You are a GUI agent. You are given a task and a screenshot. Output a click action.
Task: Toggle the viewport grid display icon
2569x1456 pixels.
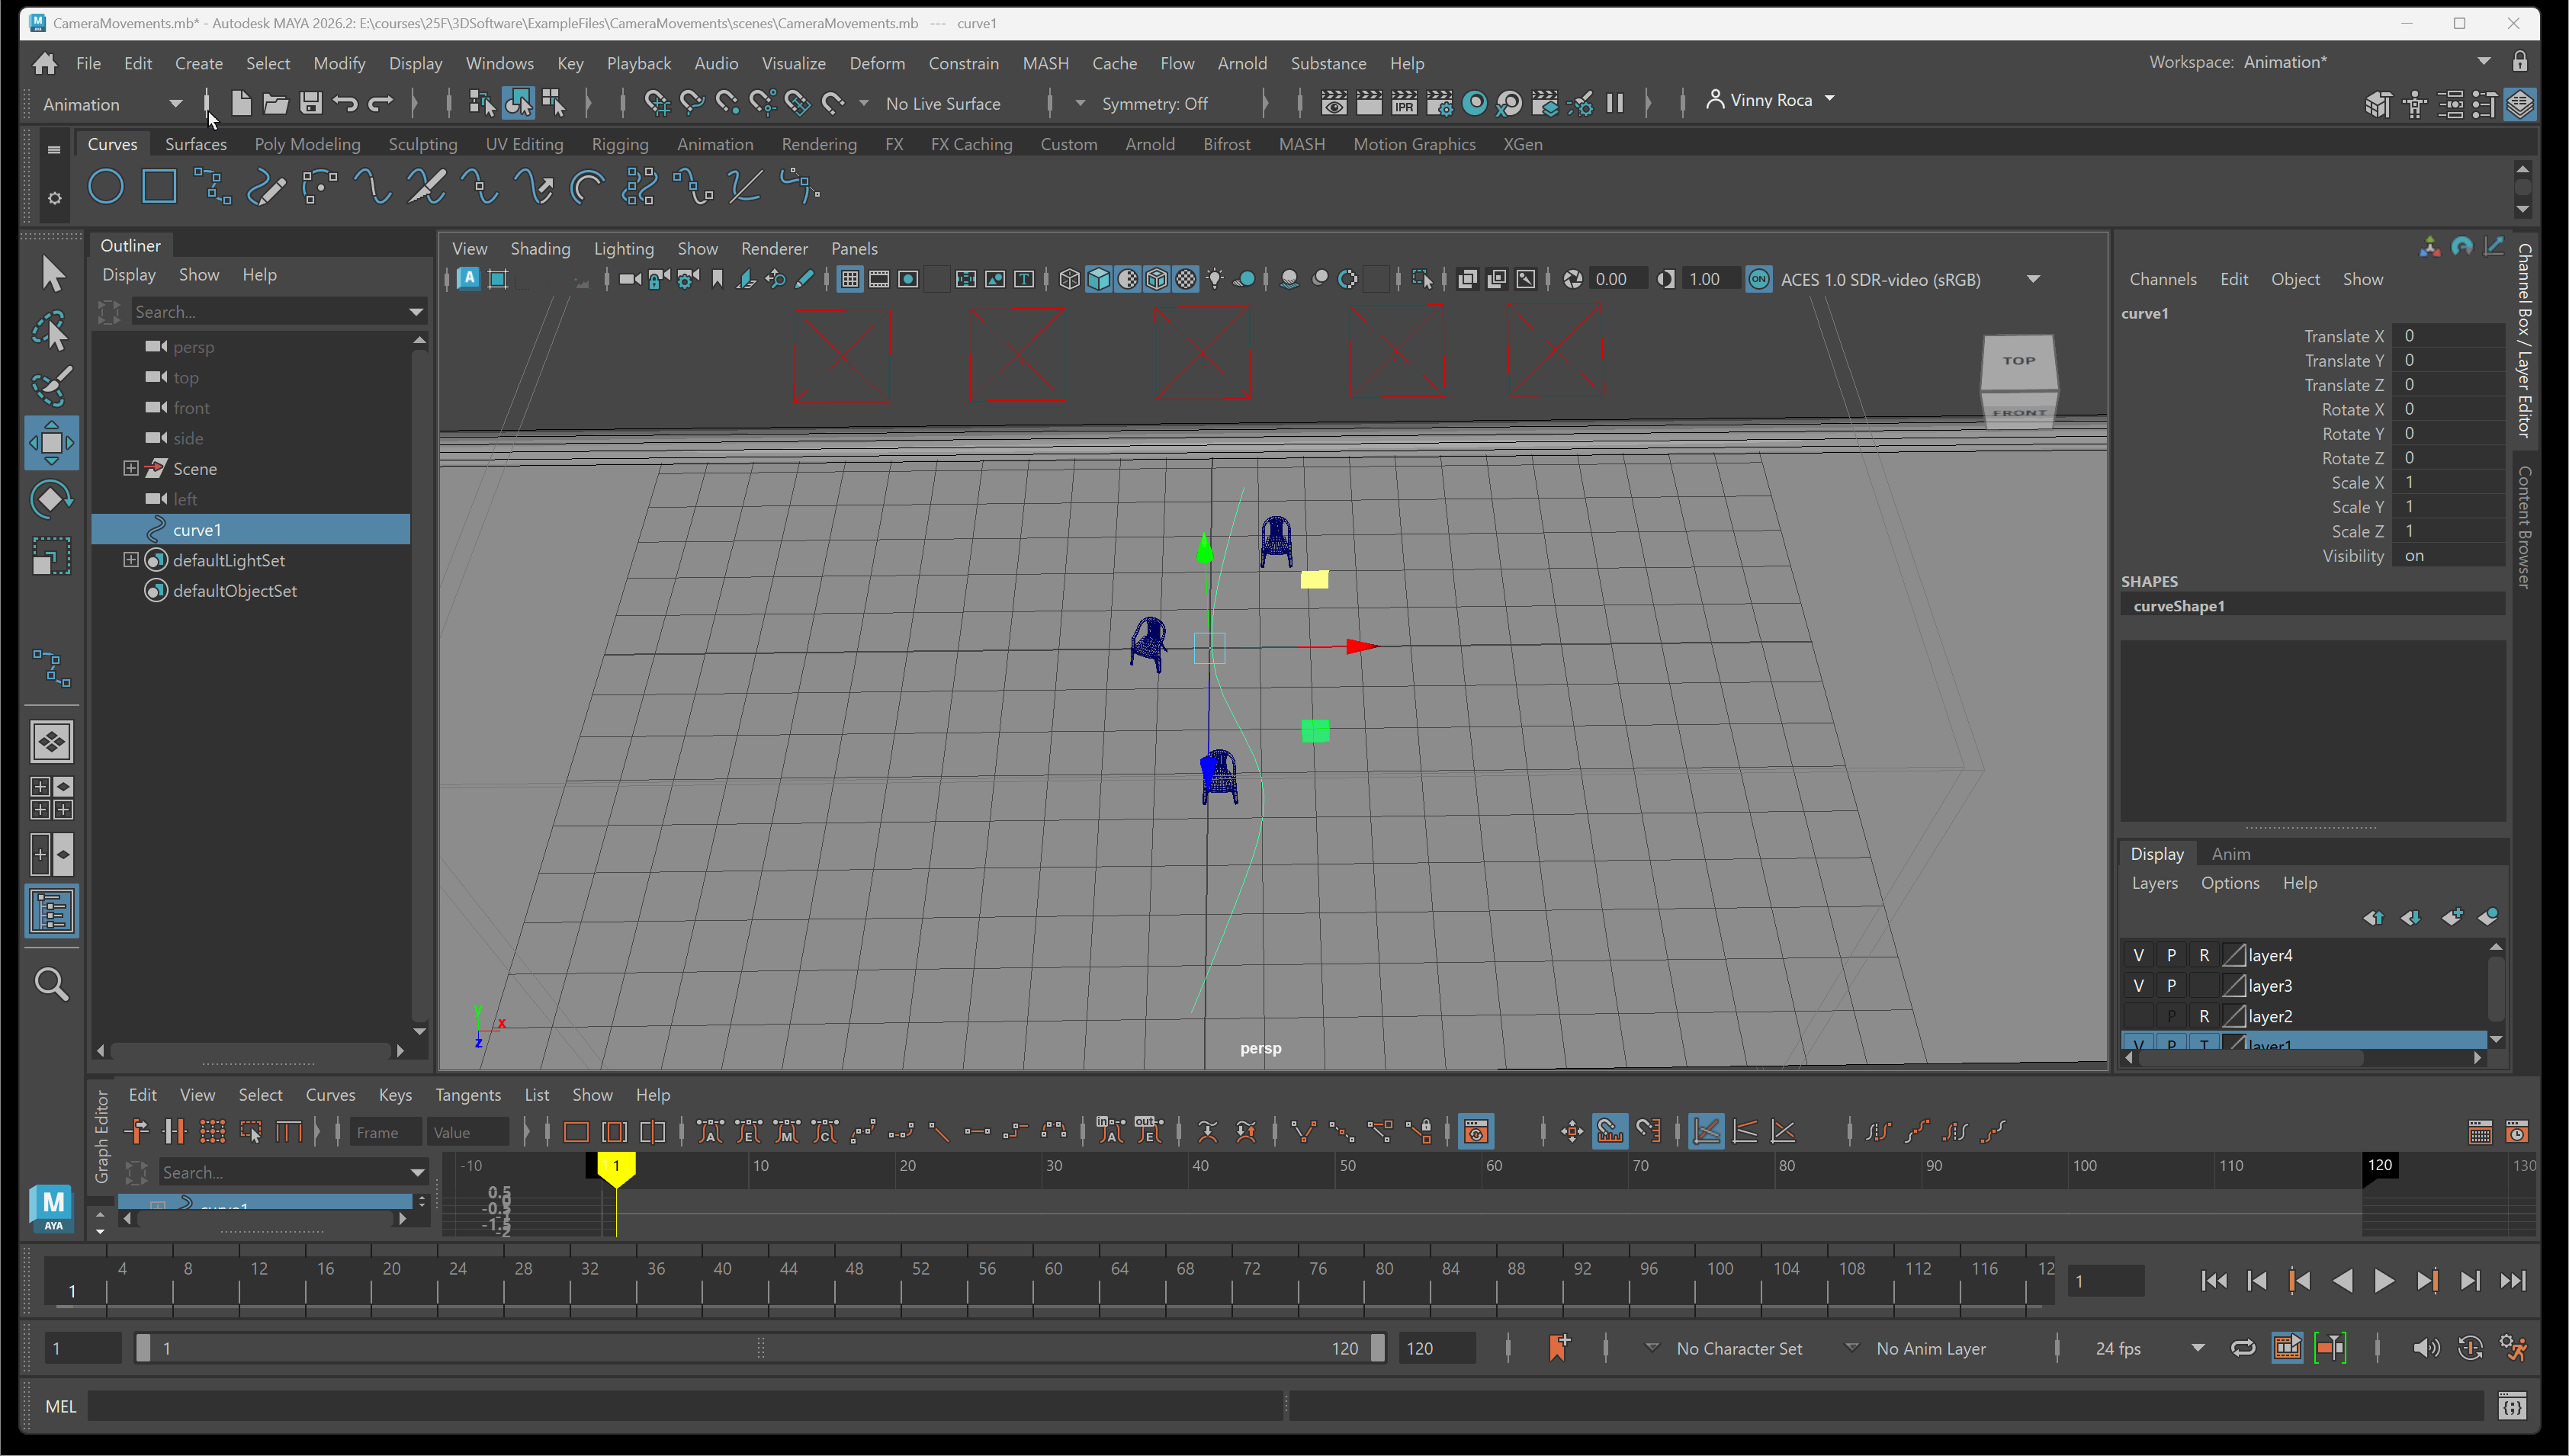pos(849,280)
